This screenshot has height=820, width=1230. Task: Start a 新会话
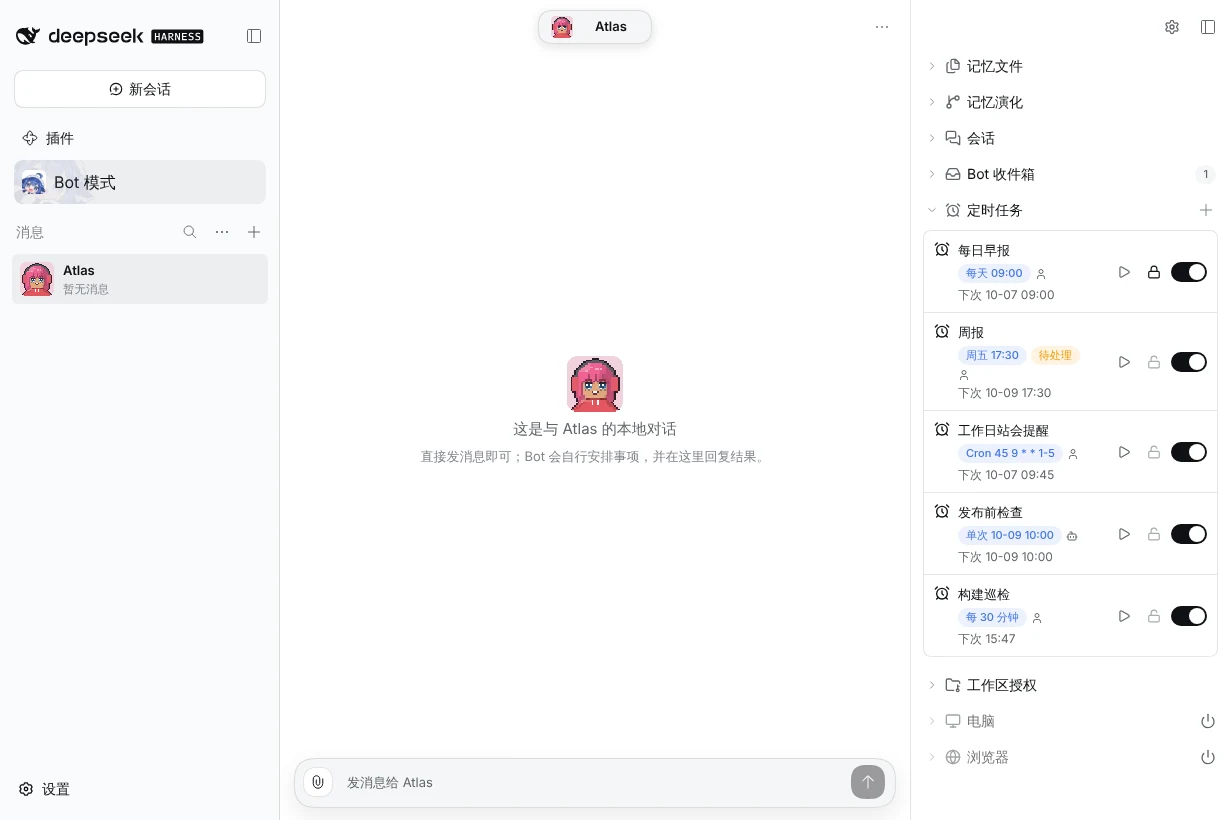[x=140, y=89]
